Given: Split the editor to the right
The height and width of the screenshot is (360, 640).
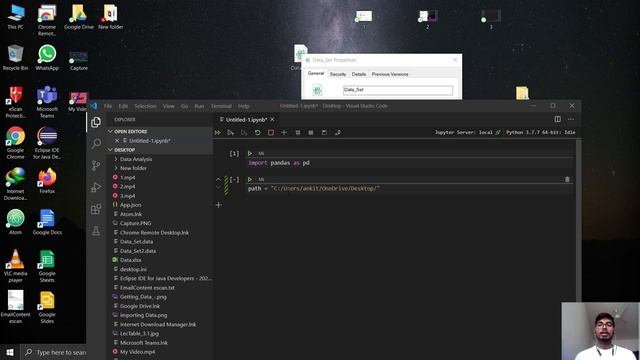Looking at the screenshot, I should [x=558, y=119].
